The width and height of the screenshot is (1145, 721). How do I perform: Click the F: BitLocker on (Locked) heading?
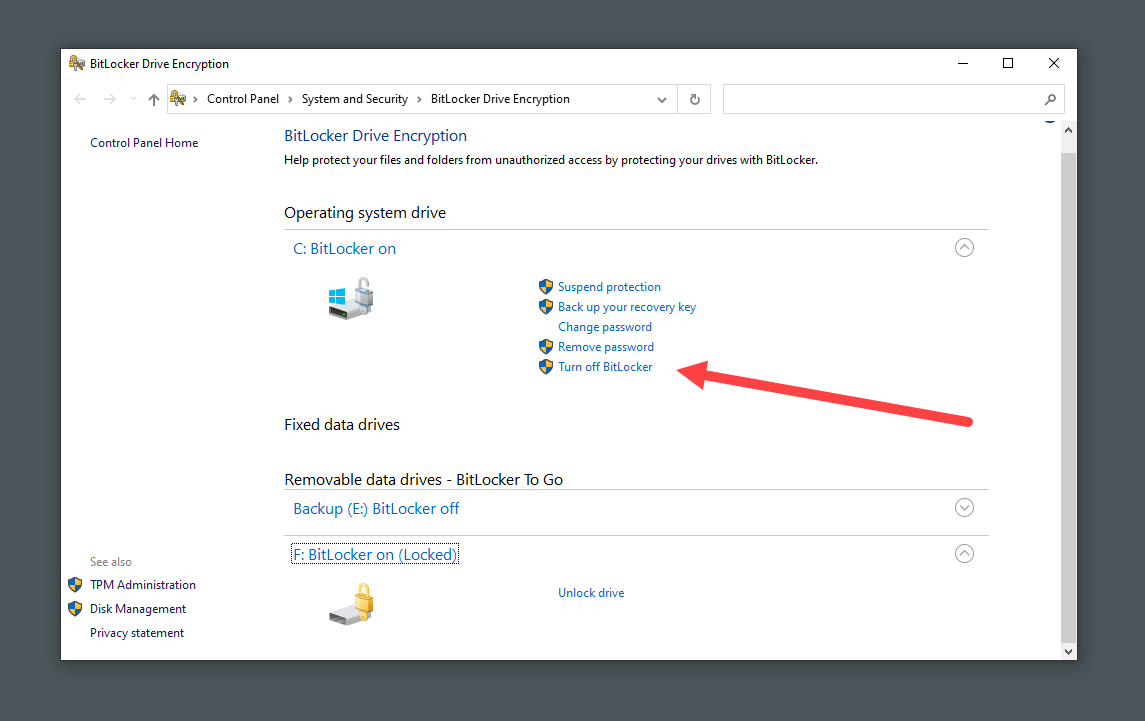coord(375,554)
